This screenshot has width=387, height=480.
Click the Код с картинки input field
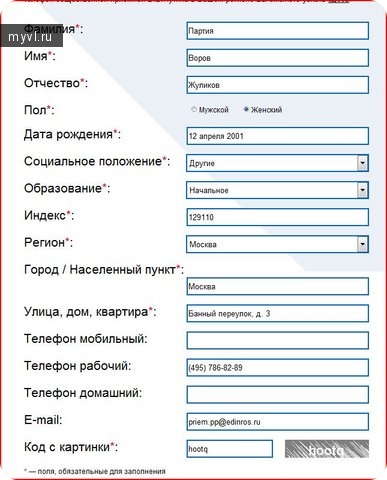229,449
